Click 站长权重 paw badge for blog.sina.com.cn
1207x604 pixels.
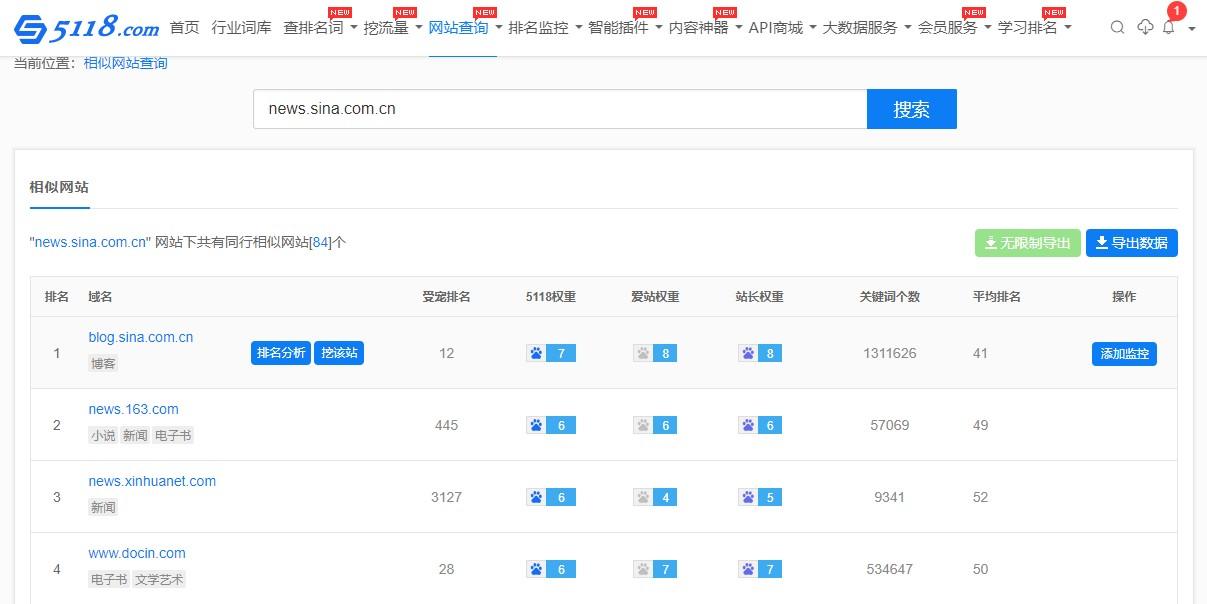click(x=760, y=353)
